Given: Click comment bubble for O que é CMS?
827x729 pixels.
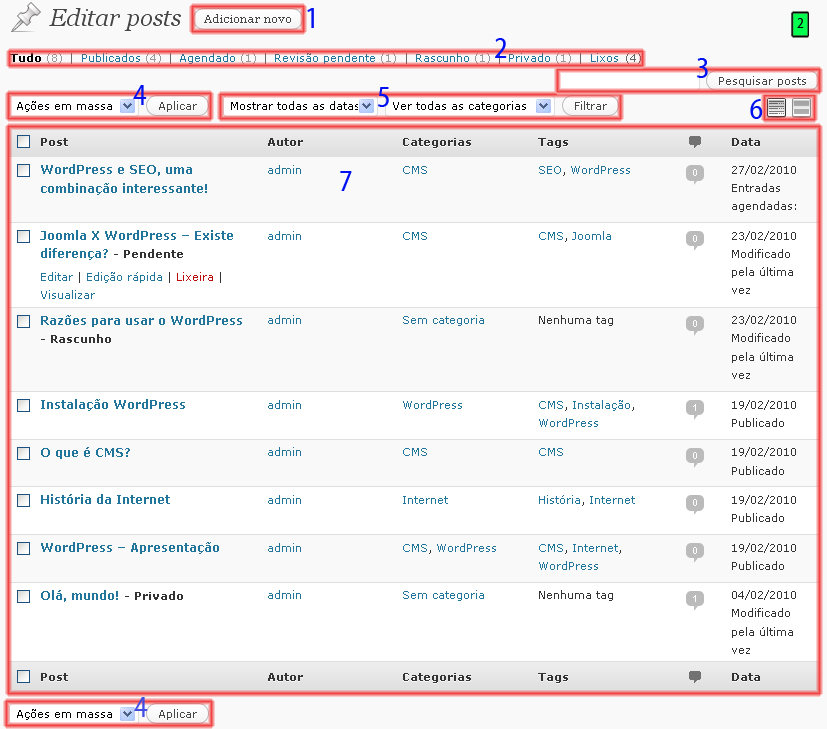Looking at the screenshot, I should pos(695,456).
